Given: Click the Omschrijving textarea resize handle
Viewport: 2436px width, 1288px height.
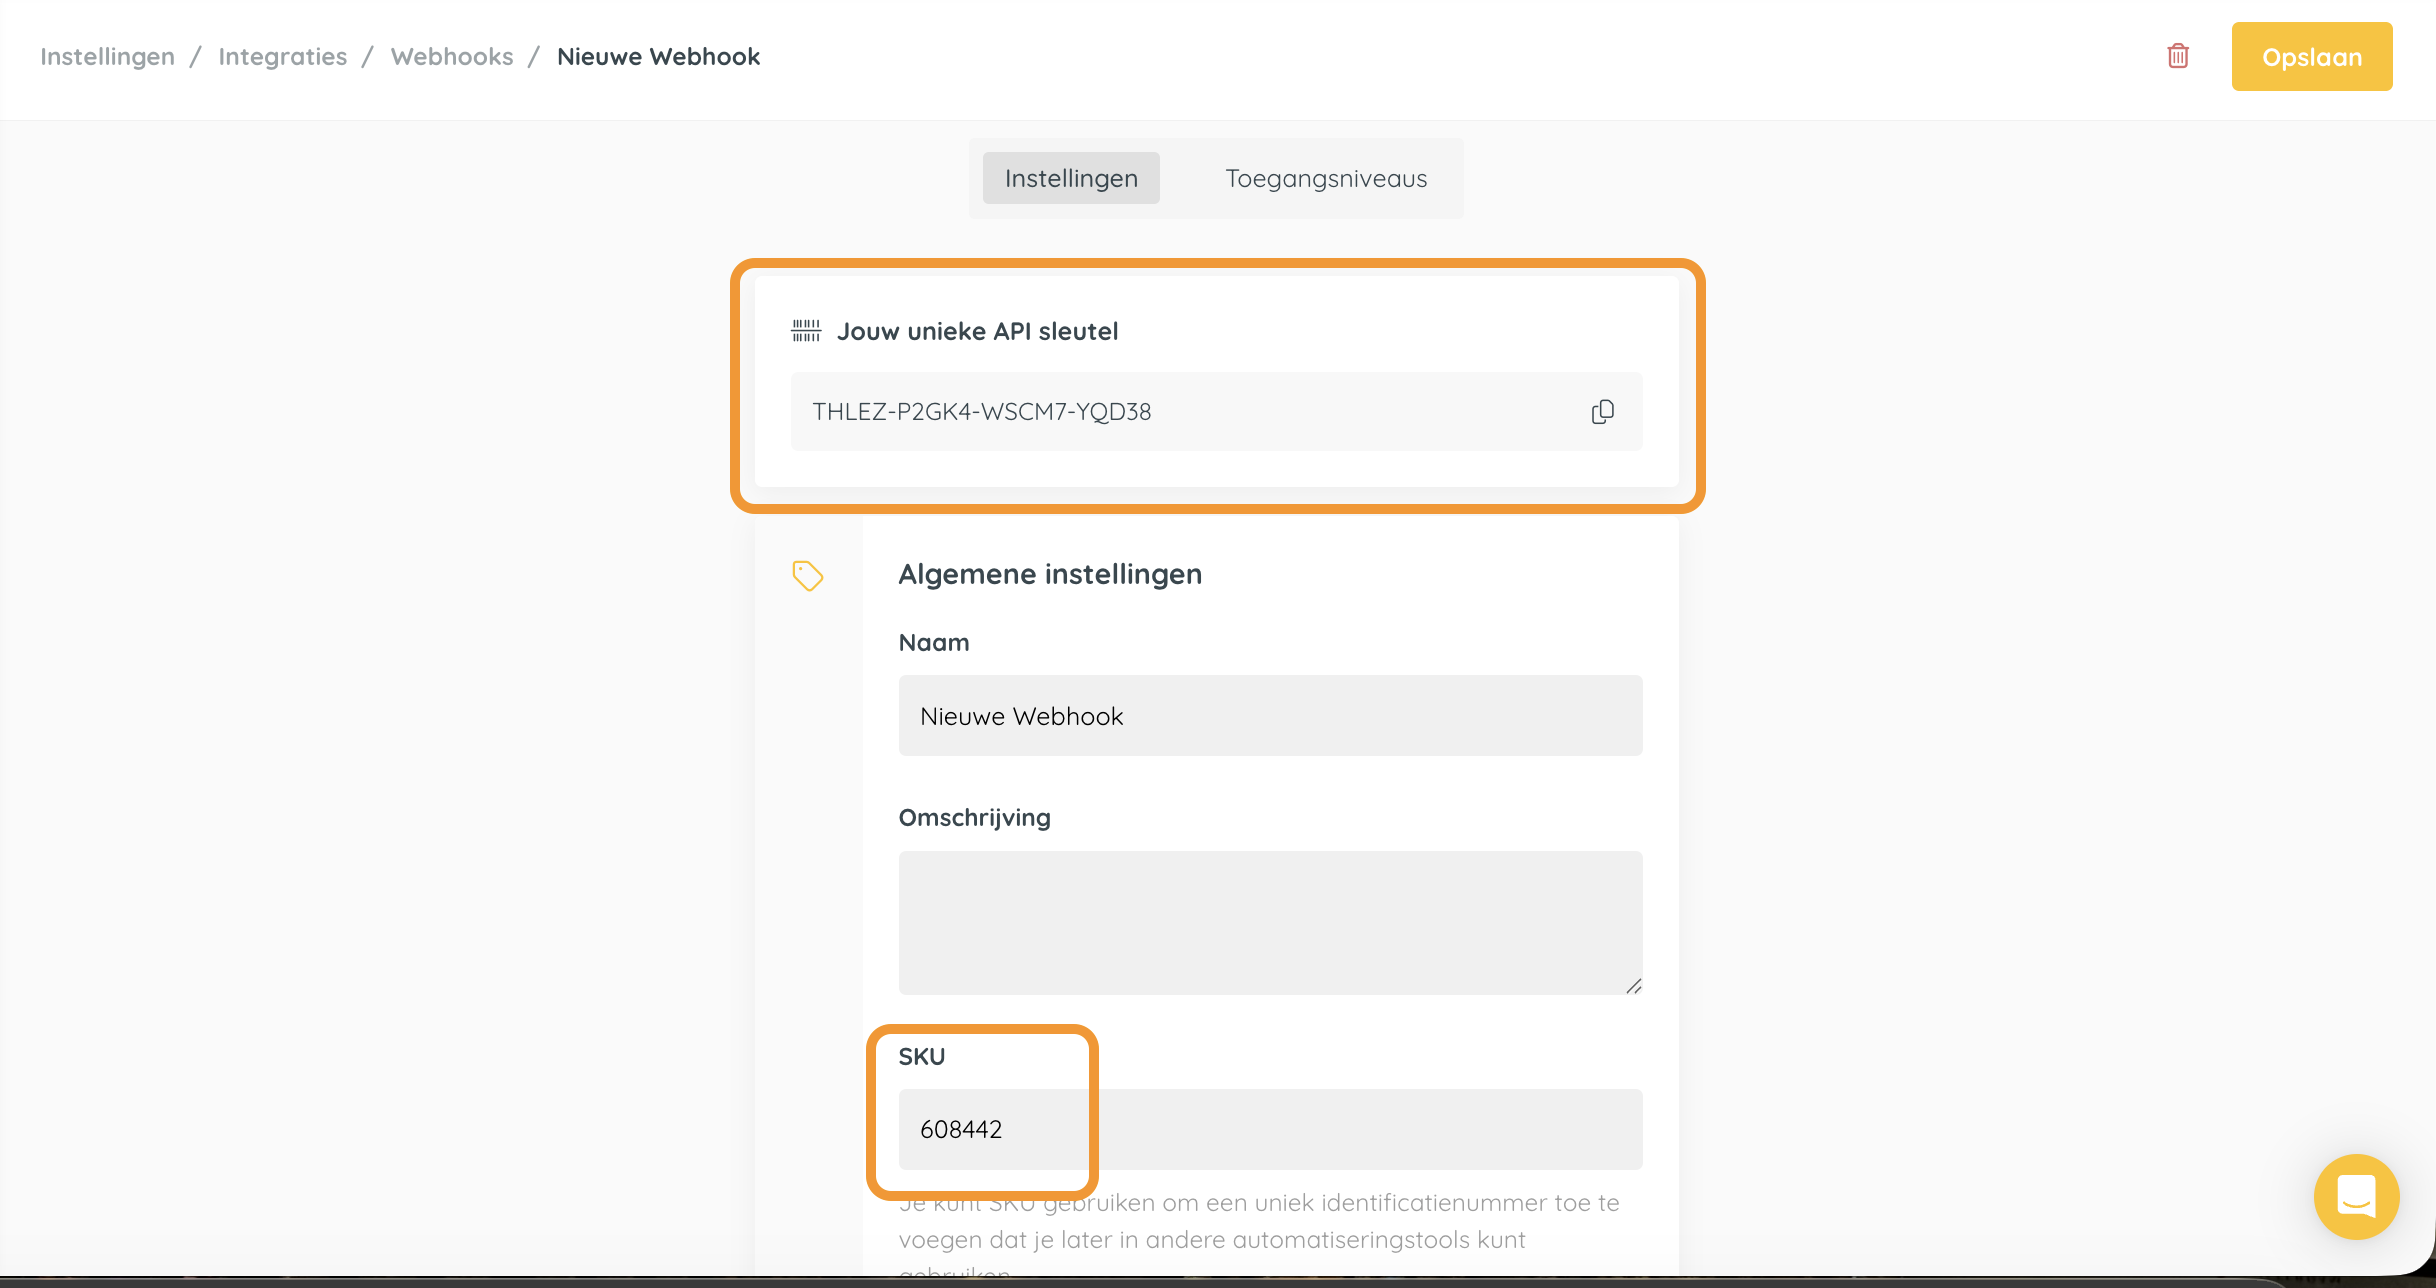Looking at the screenshot, I should [1633, 986].
